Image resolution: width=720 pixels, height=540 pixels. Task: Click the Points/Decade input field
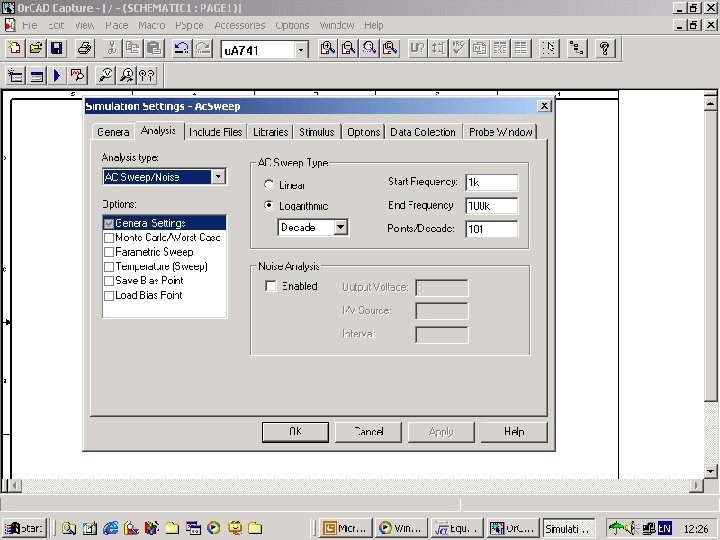click(x=492, y=229)
